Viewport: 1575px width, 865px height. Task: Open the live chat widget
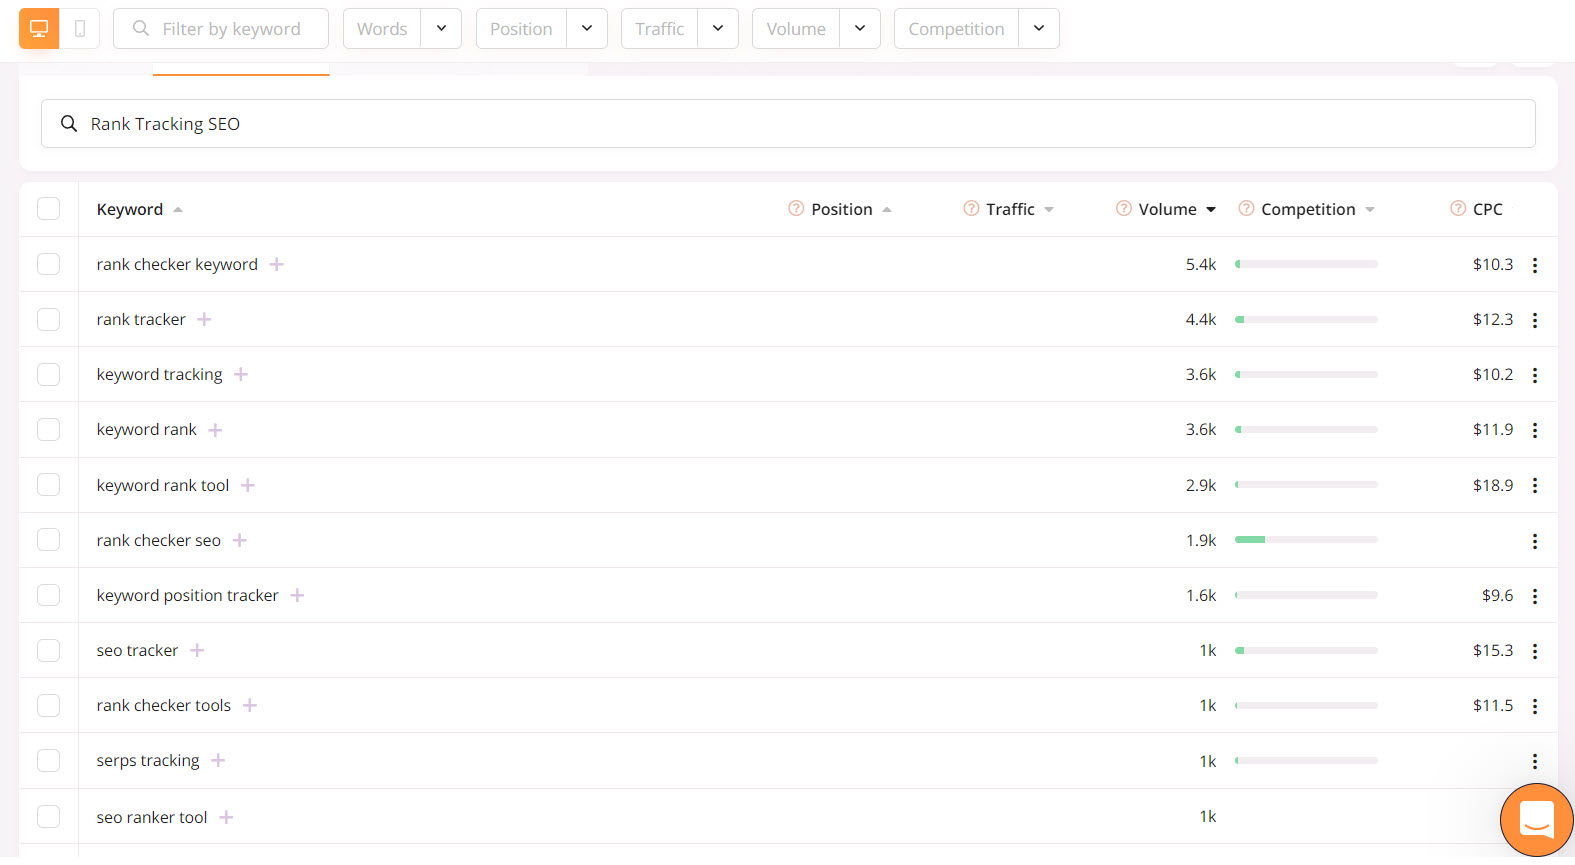click(x=1537, y=820)
